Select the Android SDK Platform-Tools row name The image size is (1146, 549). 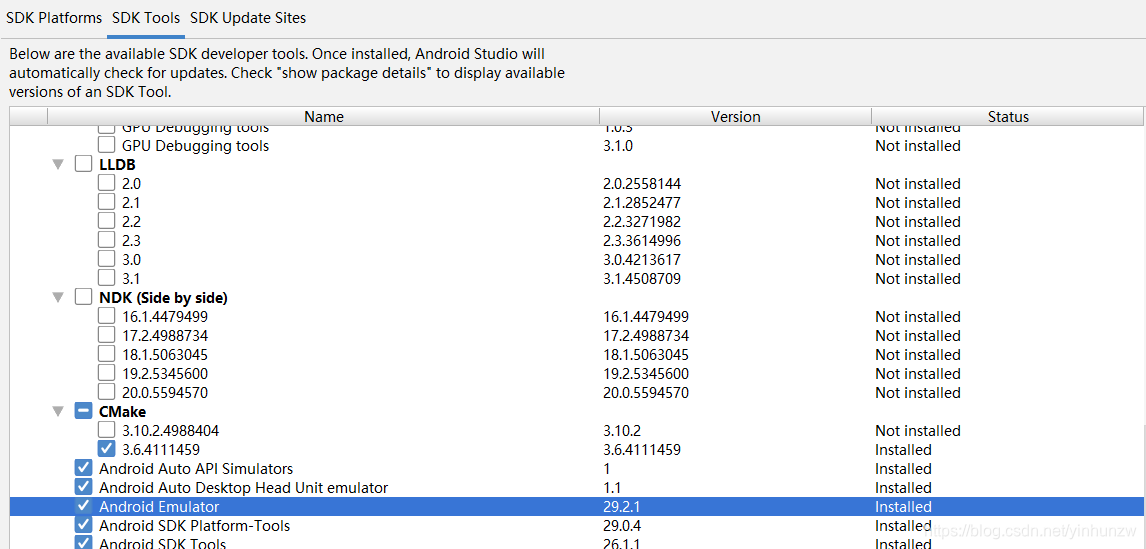pos(194,526)
